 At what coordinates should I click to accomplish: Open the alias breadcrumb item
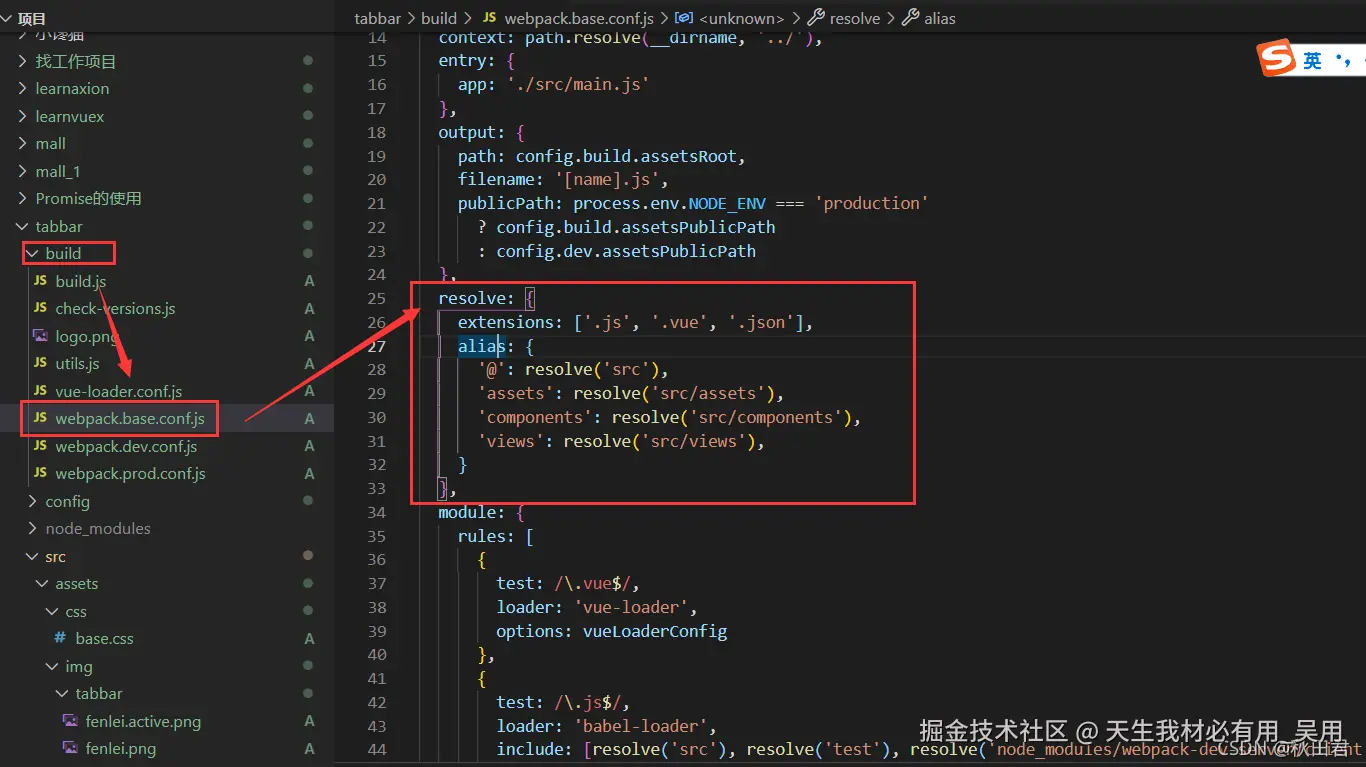click(x=938, y=17)
